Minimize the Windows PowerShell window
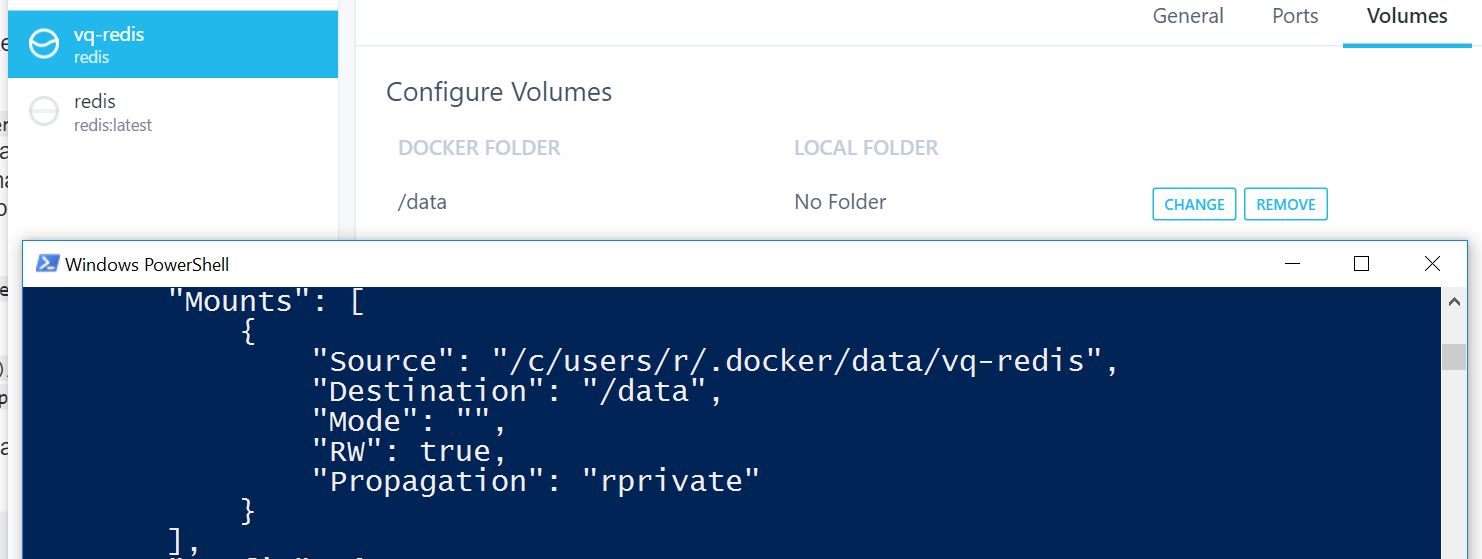Screen dimensions: 1482x559 coord(1293,264)
